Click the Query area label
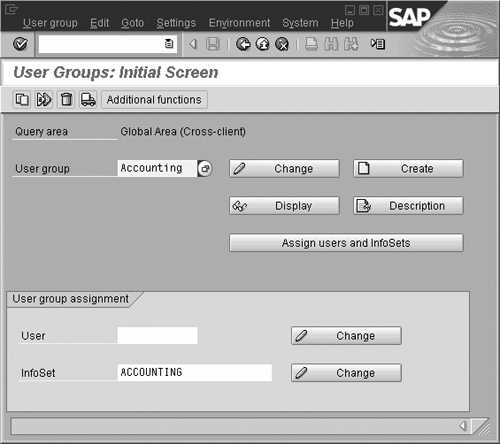 [x=41, y=131]
